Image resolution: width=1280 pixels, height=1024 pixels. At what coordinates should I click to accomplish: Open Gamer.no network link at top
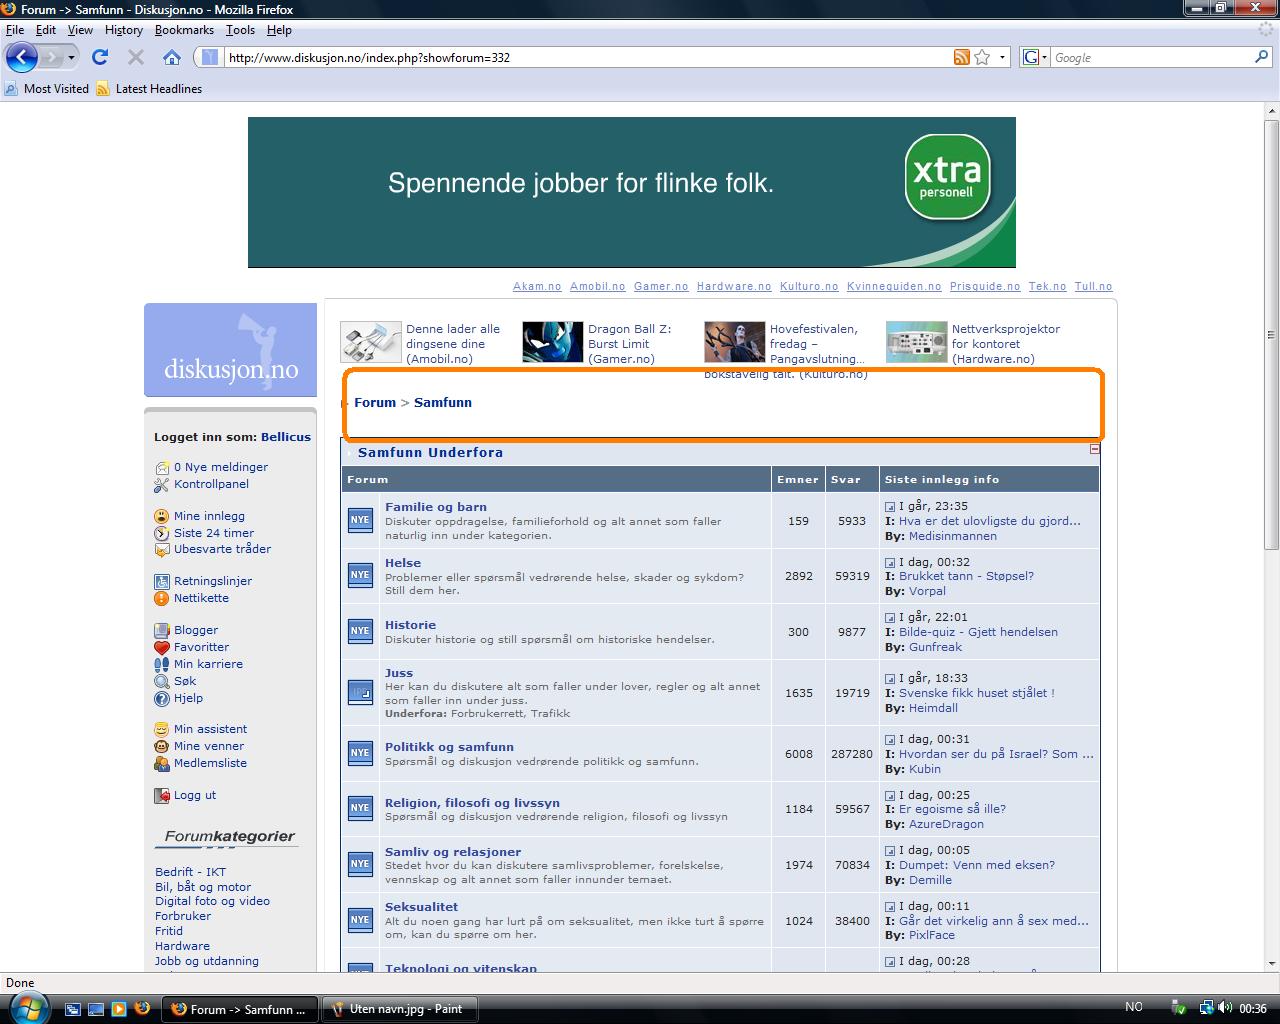661,286
